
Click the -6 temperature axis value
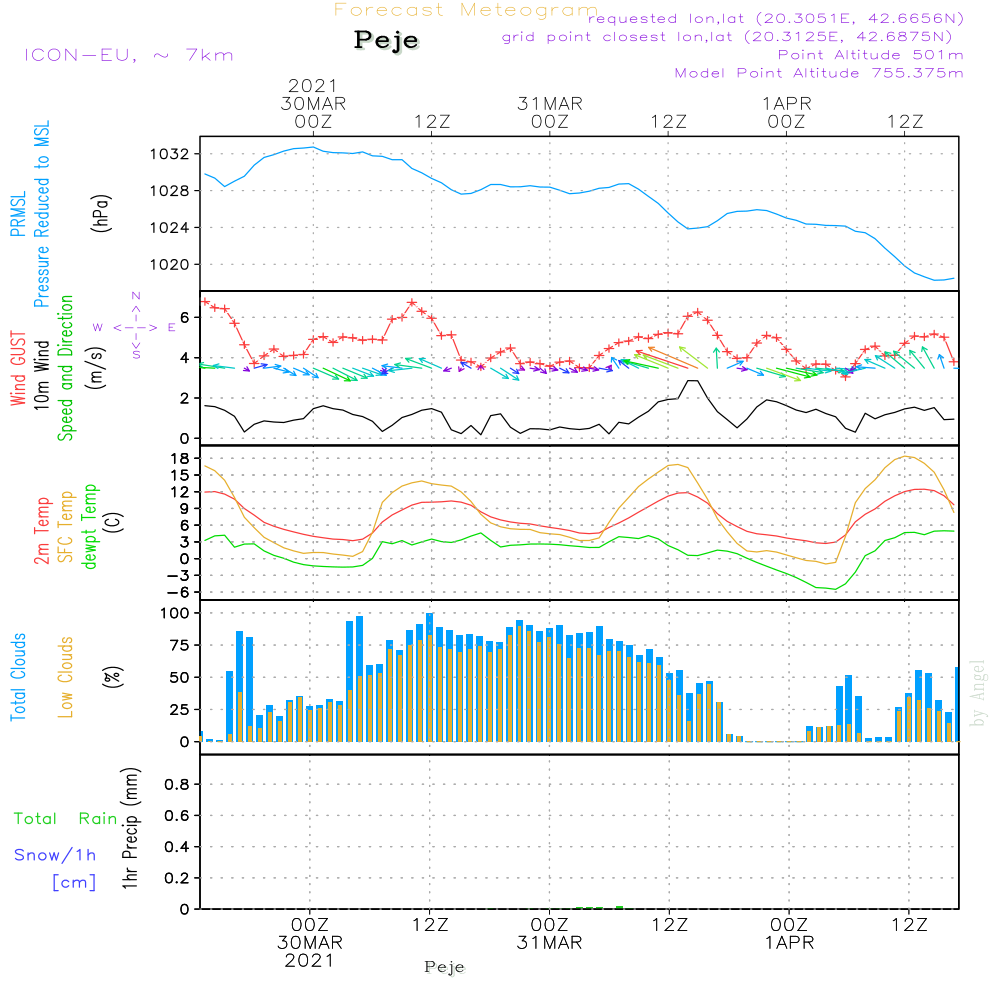click(x=177, y=592)
